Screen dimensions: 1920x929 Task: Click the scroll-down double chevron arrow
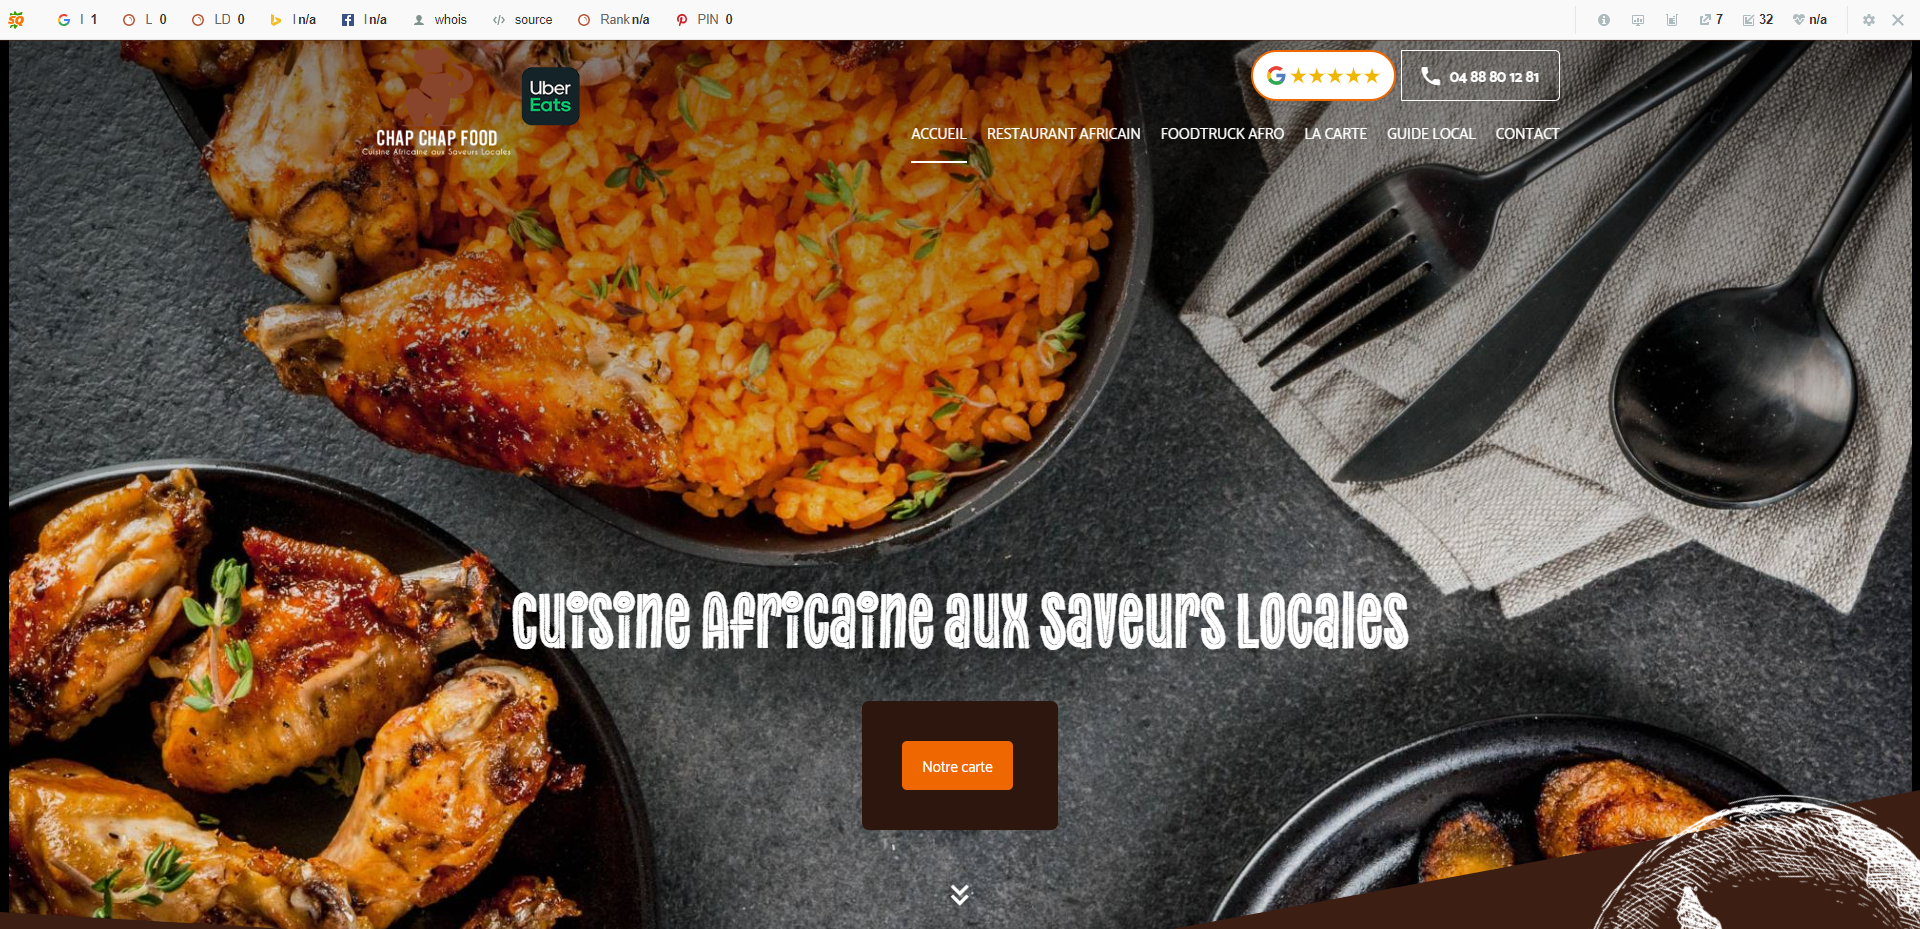click(960, 894)
